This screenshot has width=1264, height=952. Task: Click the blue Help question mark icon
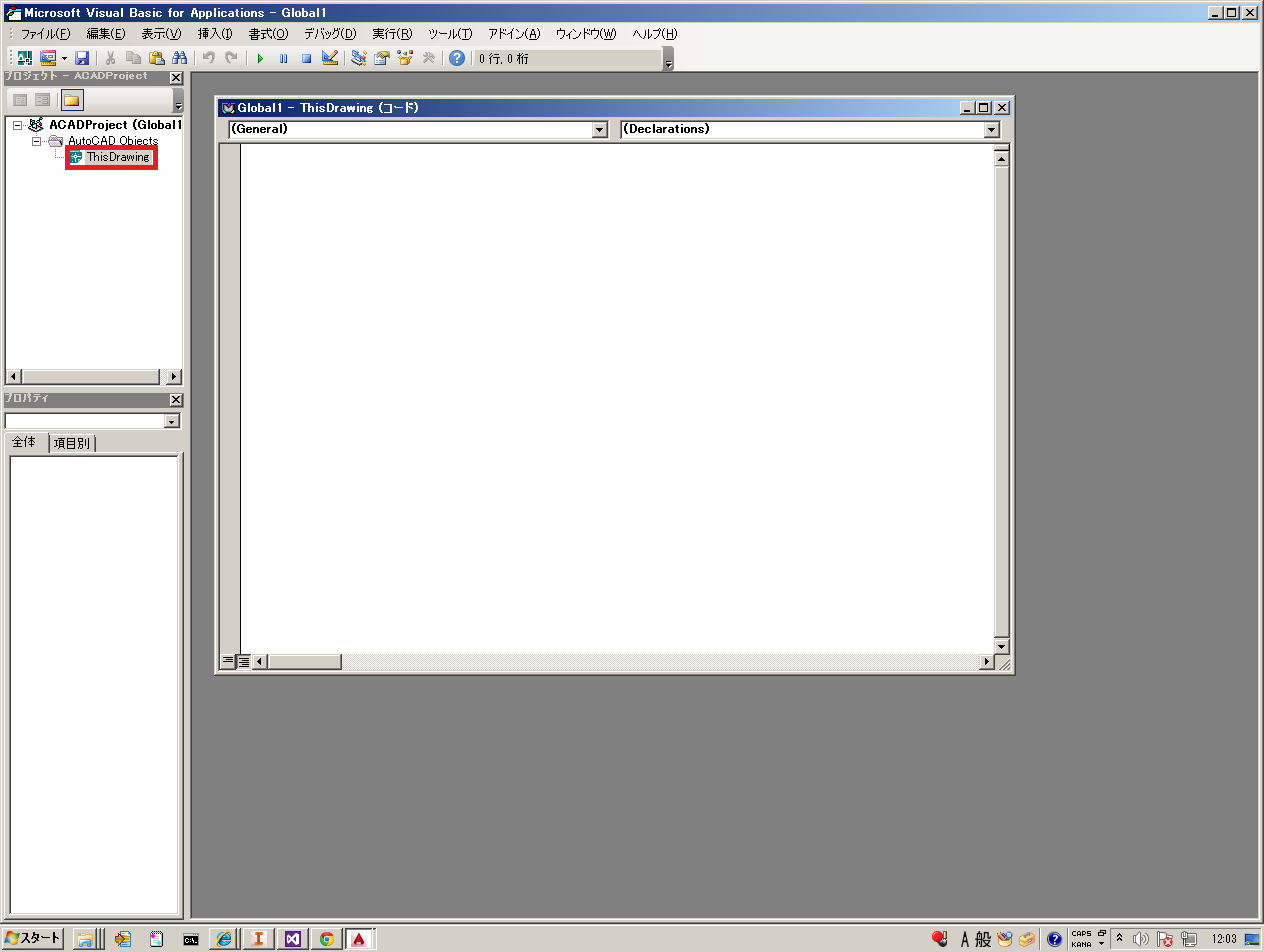[457, 58]
